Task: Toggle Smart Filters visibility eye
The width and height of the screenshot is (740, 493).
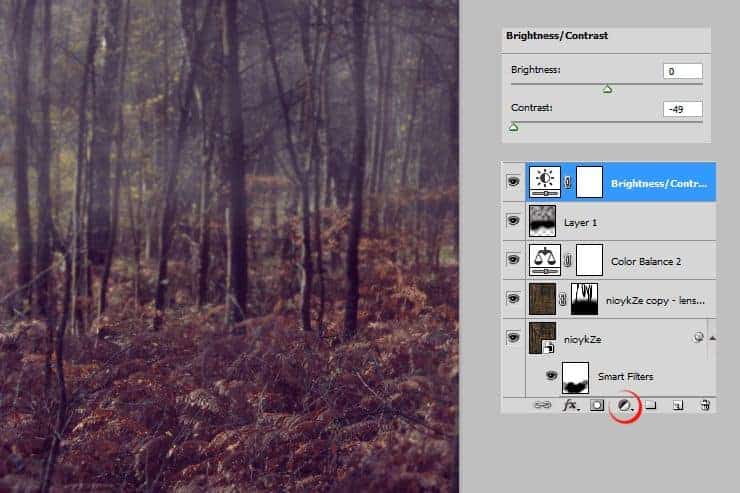Action: coord(550,376)
